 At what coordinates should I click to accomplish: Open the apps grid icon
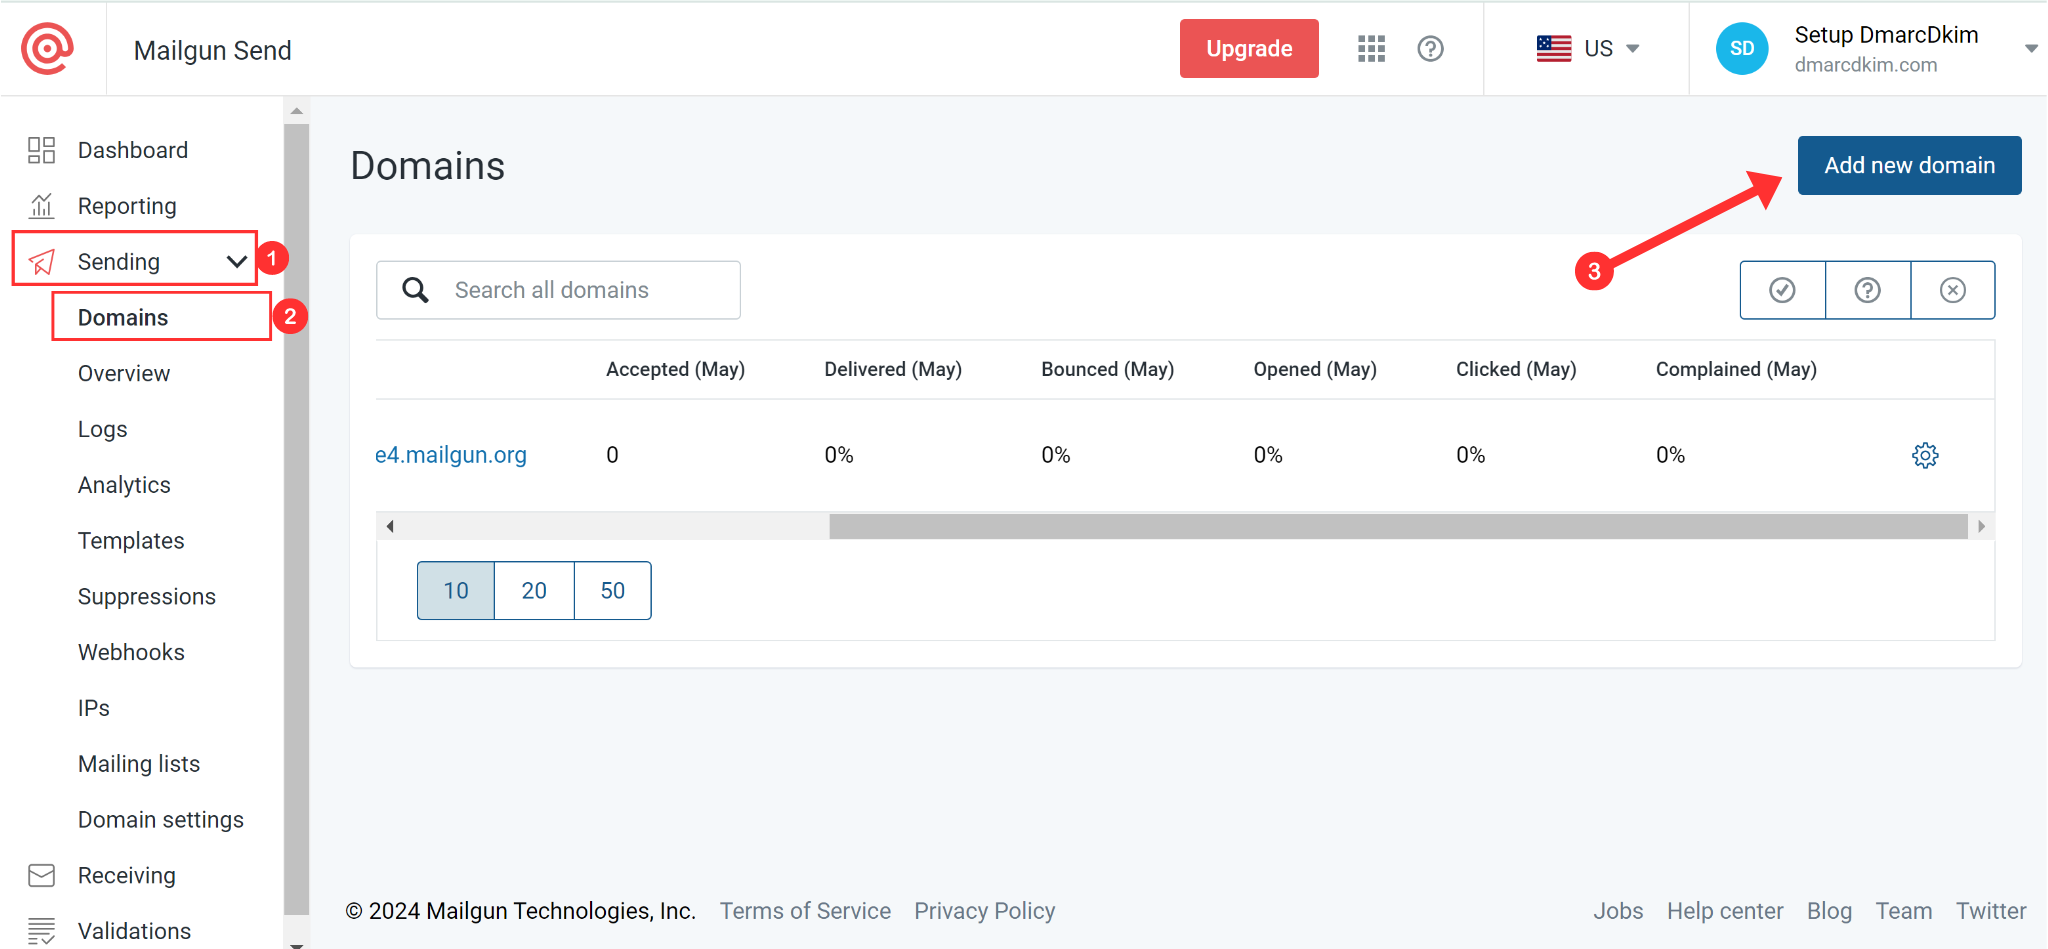point(1371,48)
